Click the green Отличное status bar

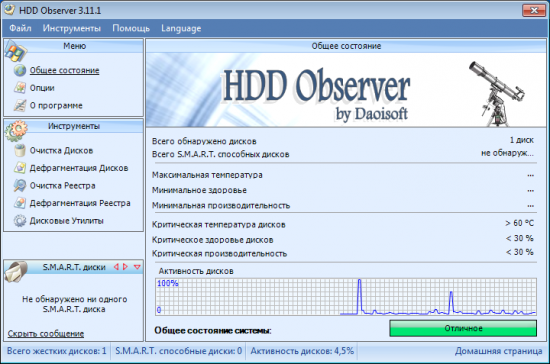(463, 328)
